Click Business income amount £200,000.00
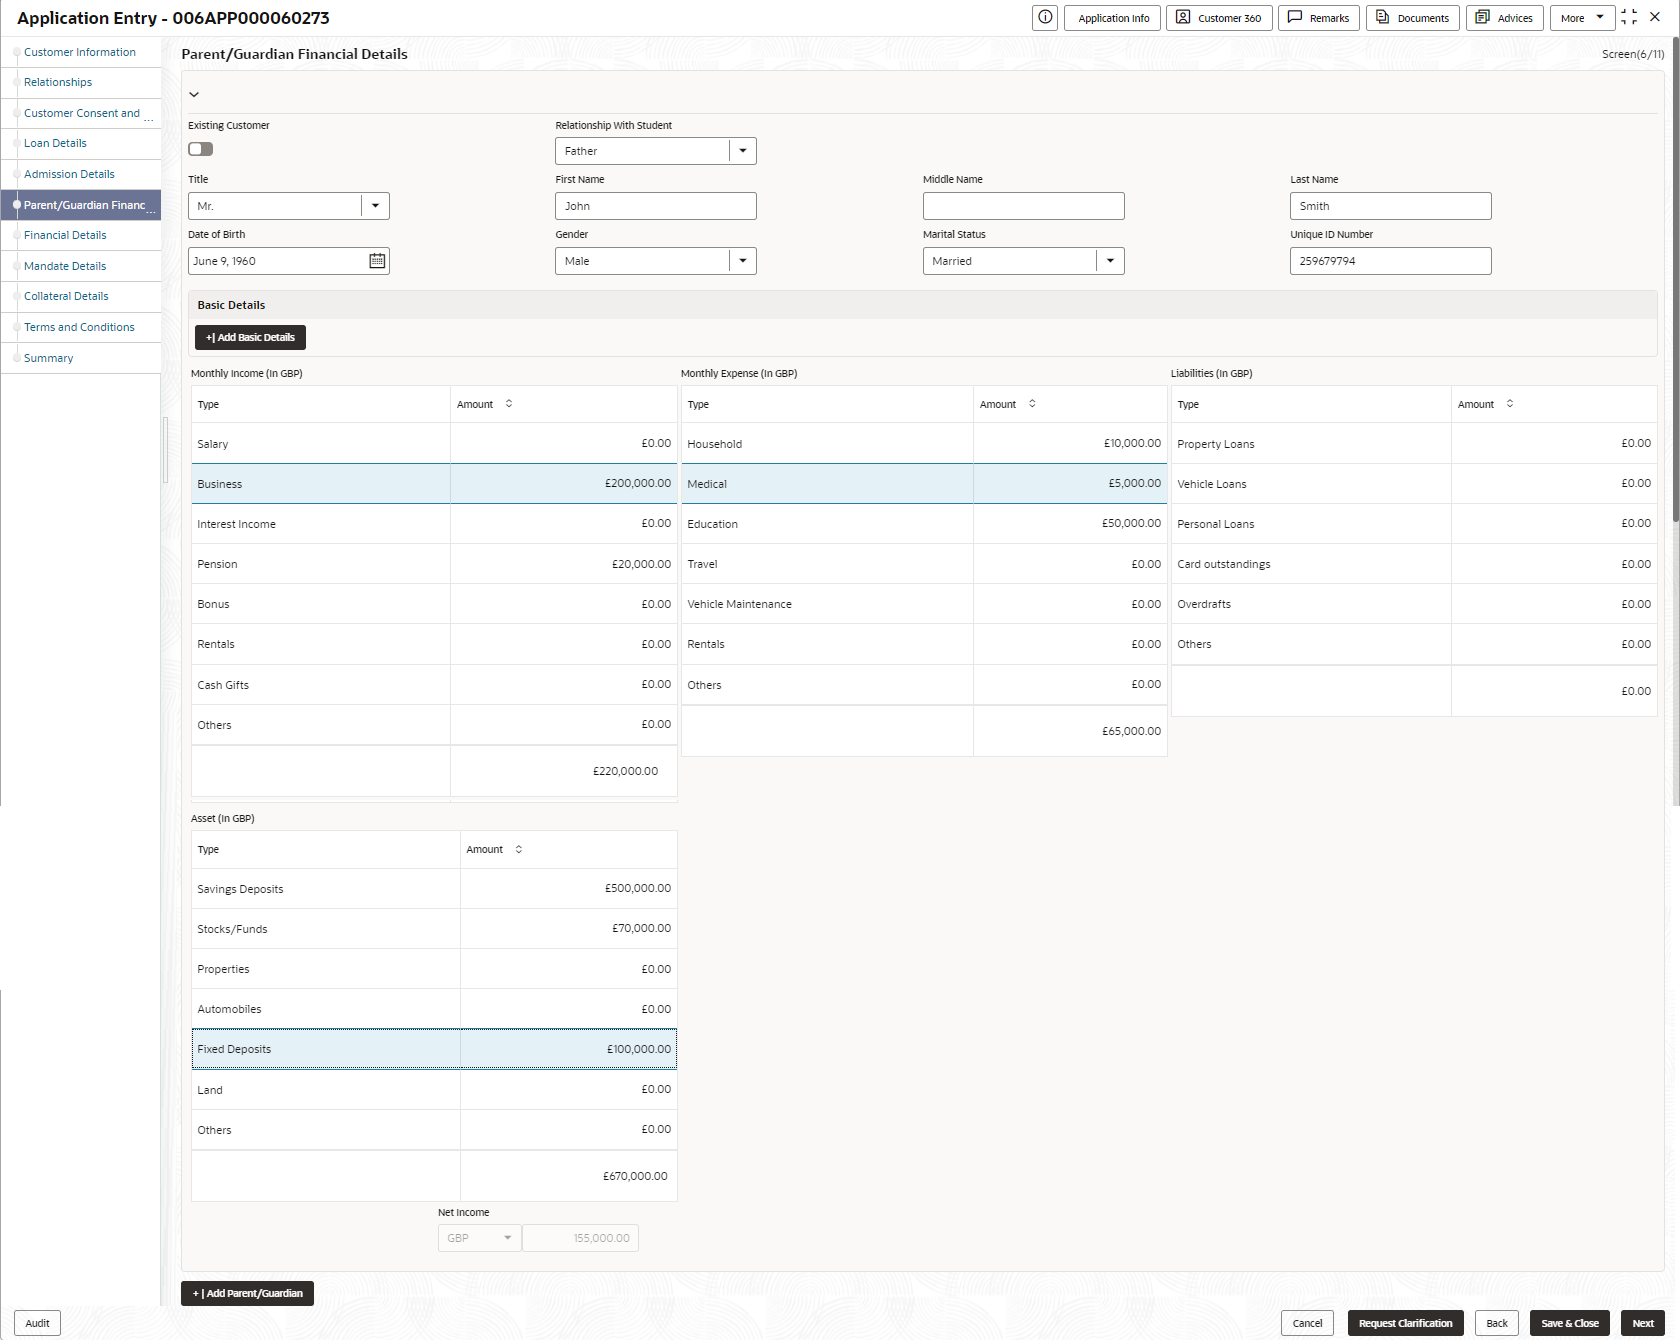Image resolution: width=1680 pixels, height=1343 pixels. (637, 484)
